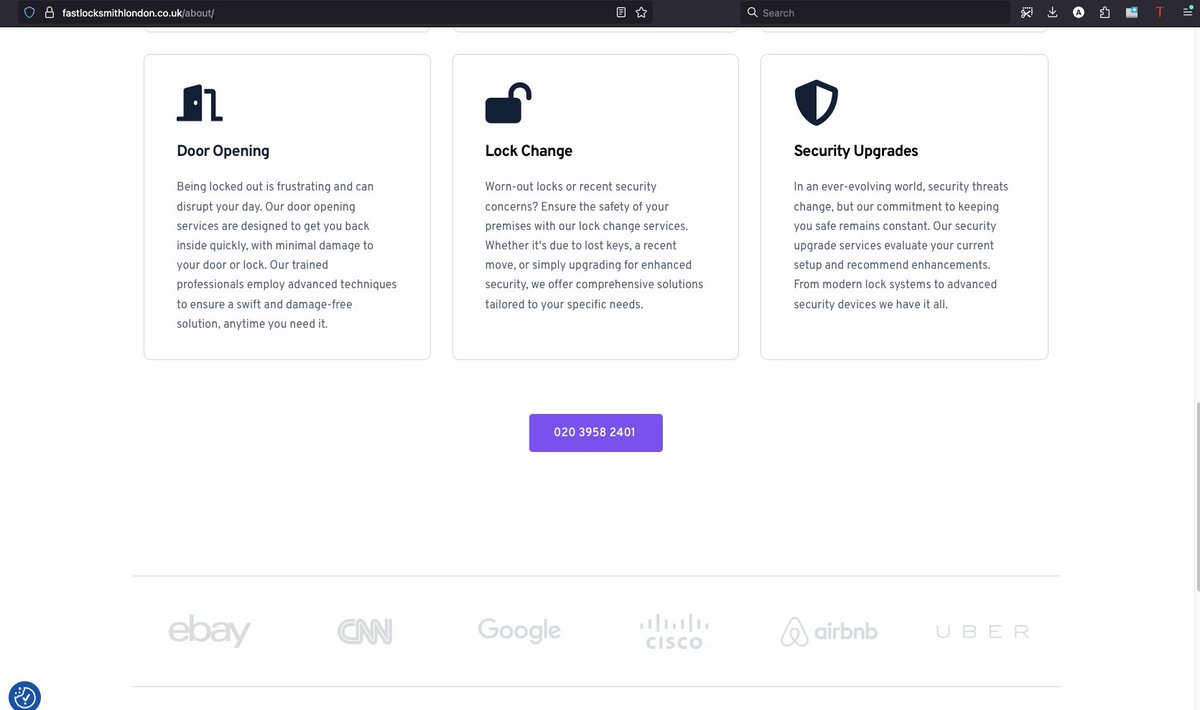
Task: Click the Cisco logo
Action: [x=673, y=631]
